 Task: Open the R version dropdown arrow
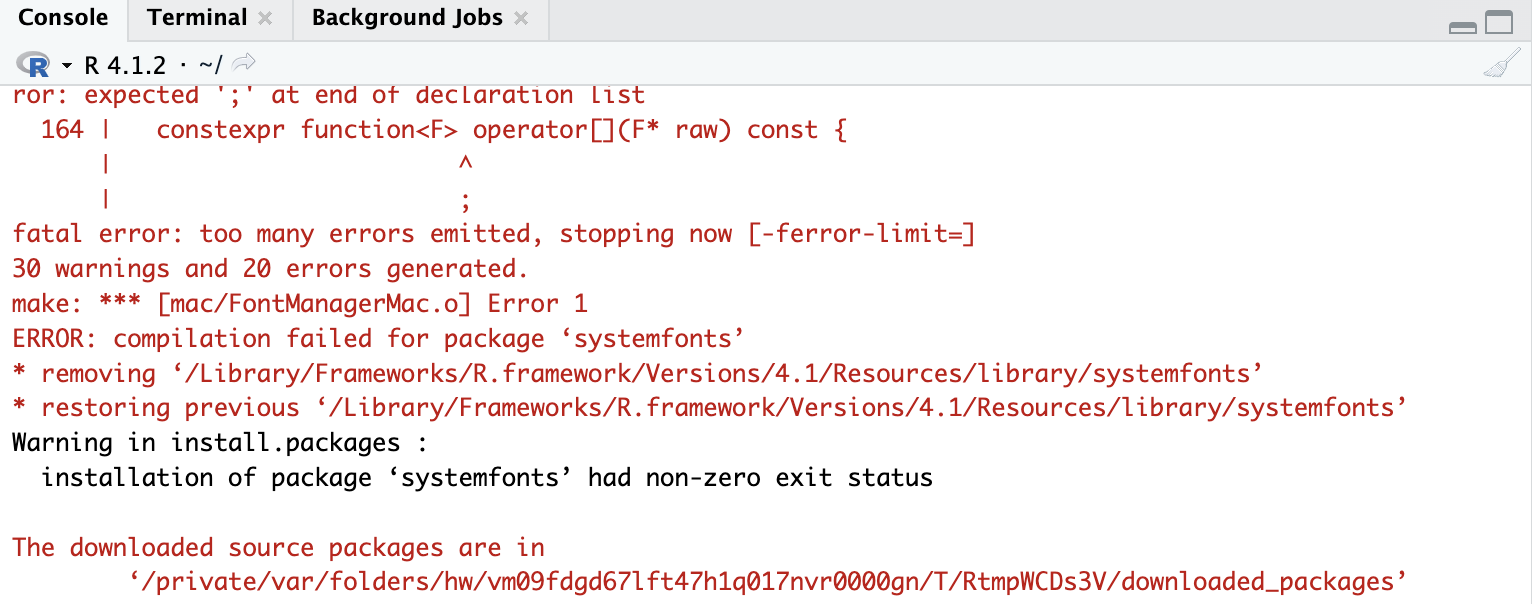pyautogui.click(x=67, y=66)
